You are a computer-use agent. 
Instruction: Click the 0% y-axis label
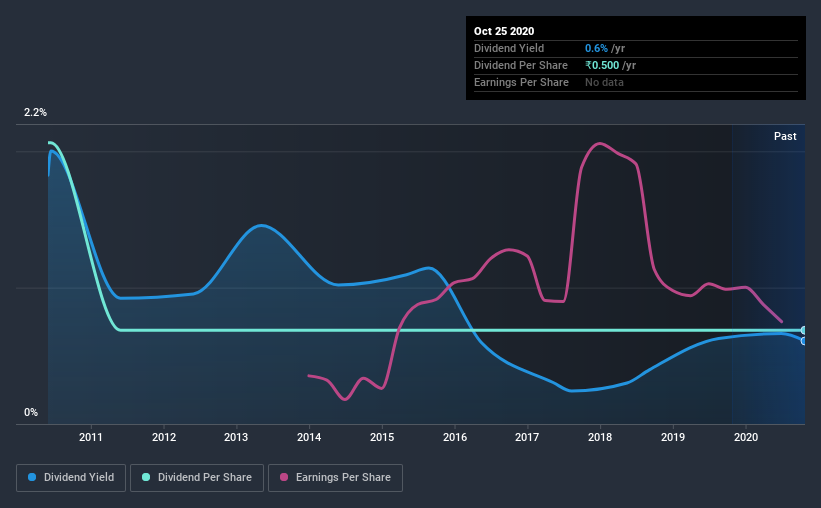31,413
